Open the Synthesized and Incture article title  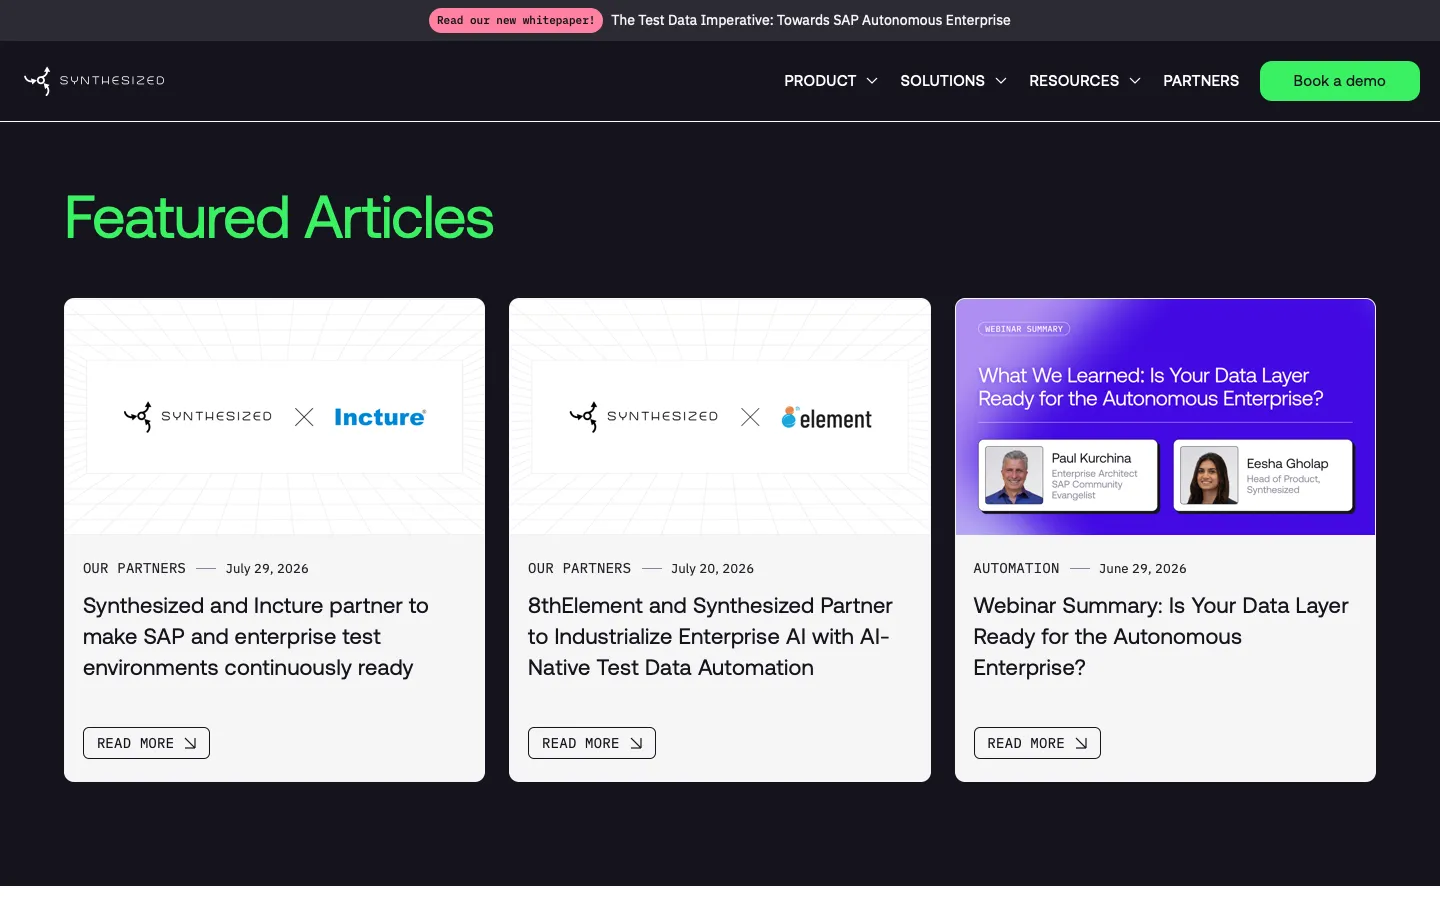pyautogui.click(x=256, y=636)
